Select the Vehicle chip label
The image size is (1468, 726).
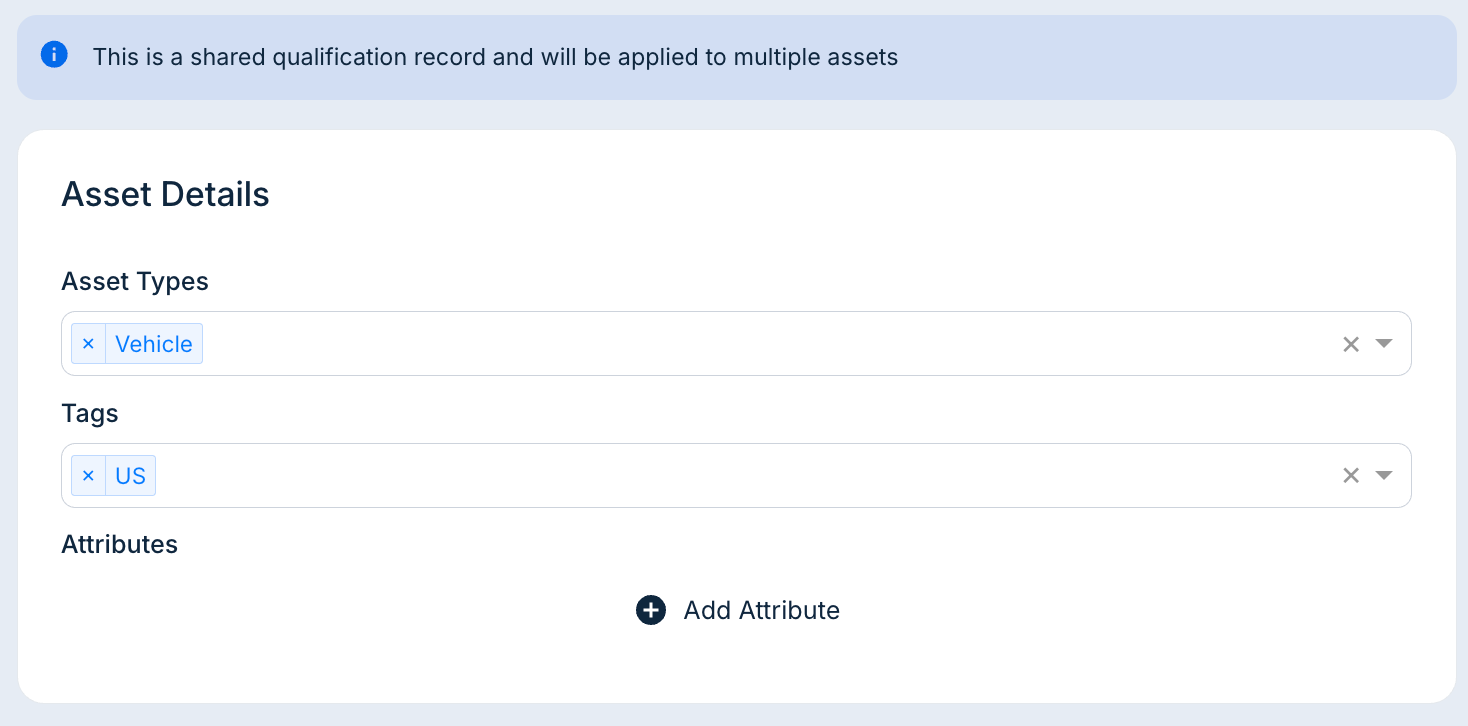(154, 344)
